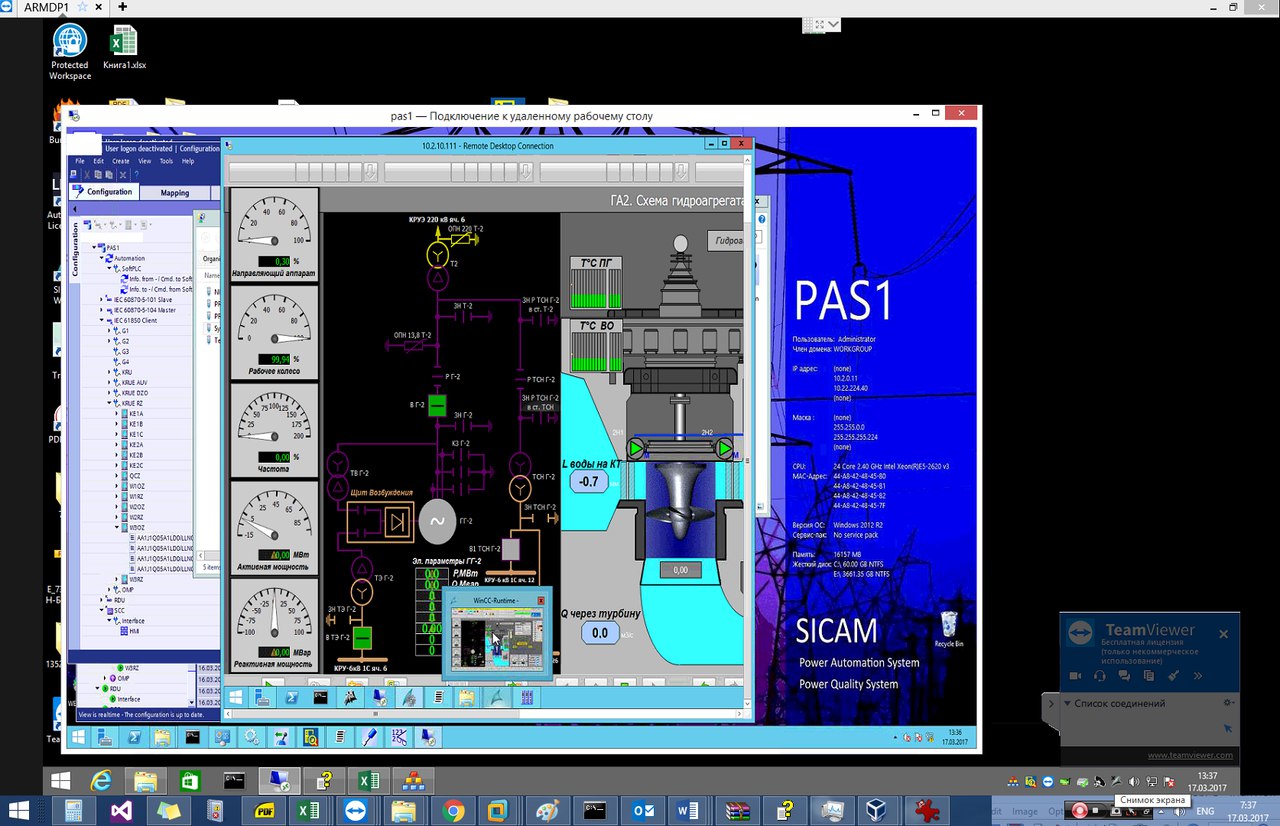Click the Гидроа button on the schematic
Image resolution: width=1280 pixels, height=826 pixels.
tap(727, 241)
